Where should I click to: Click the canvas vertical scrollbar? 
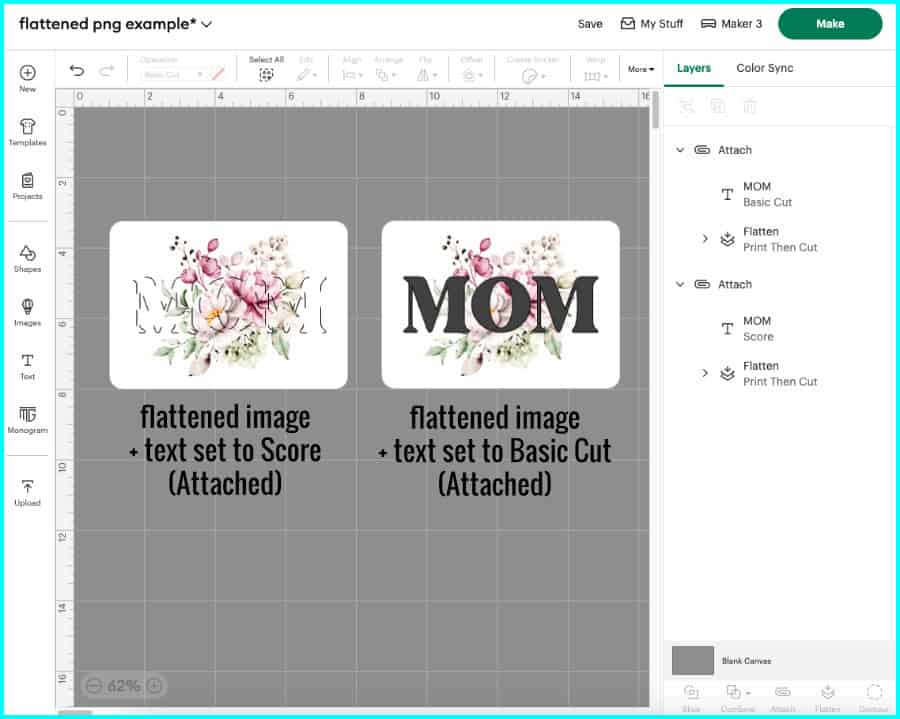[656, 109]
